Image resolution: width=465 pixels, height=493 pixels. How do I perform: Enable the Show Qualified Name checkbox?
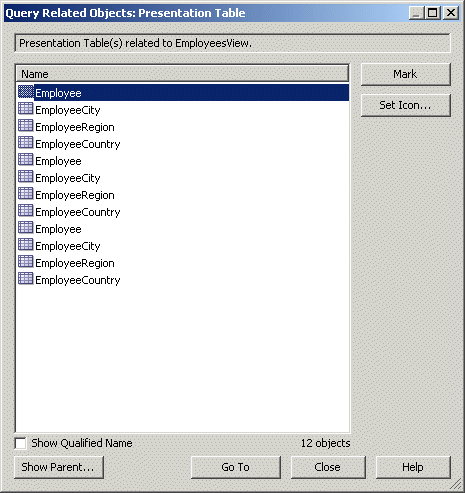click(x=21, y=443)
